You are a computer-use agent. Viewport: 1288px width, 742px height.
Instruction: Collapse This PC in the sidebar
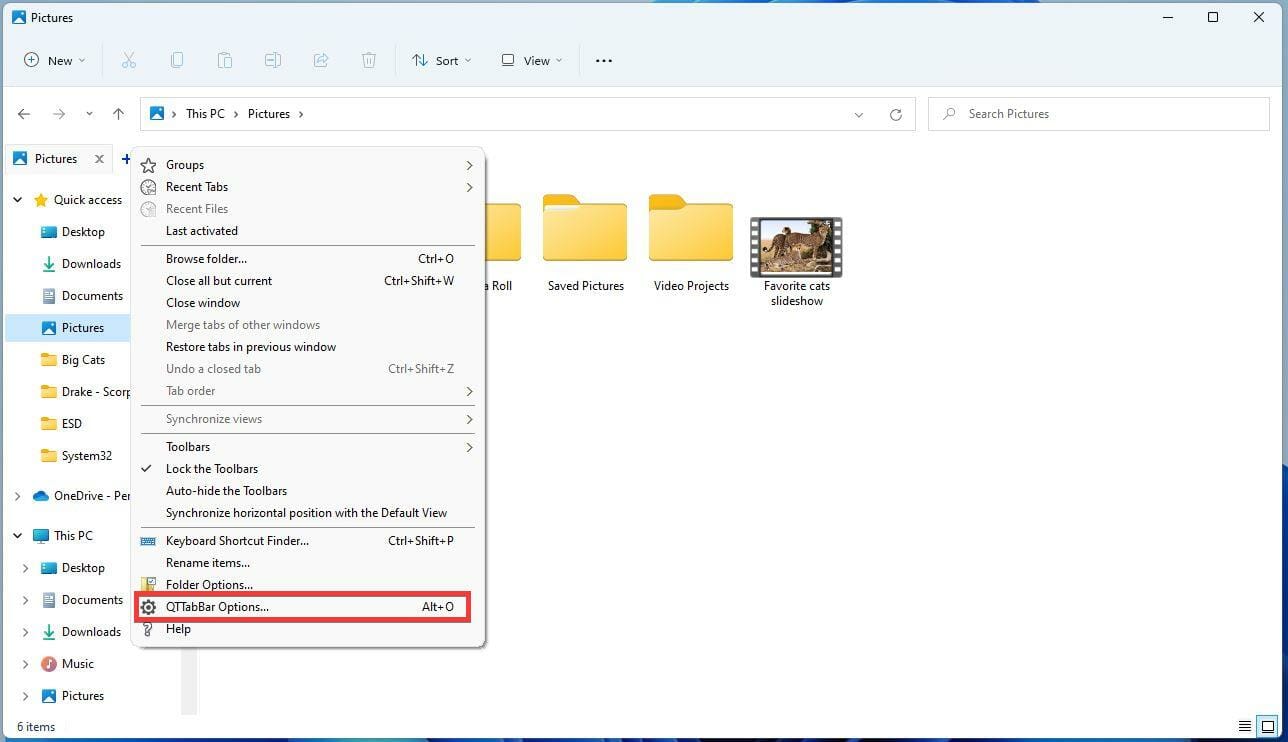[17, 535]
